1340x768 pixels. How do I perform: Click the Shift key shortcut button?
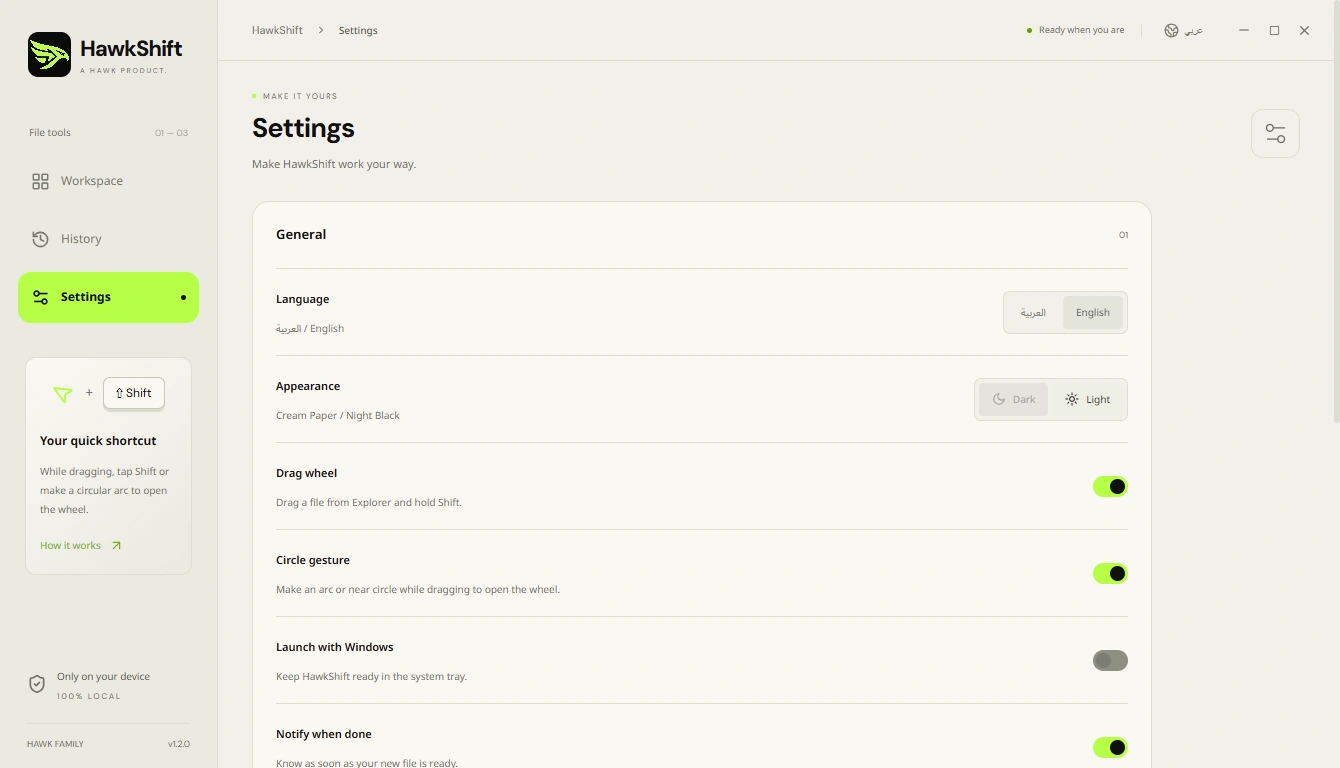[134, 393]
